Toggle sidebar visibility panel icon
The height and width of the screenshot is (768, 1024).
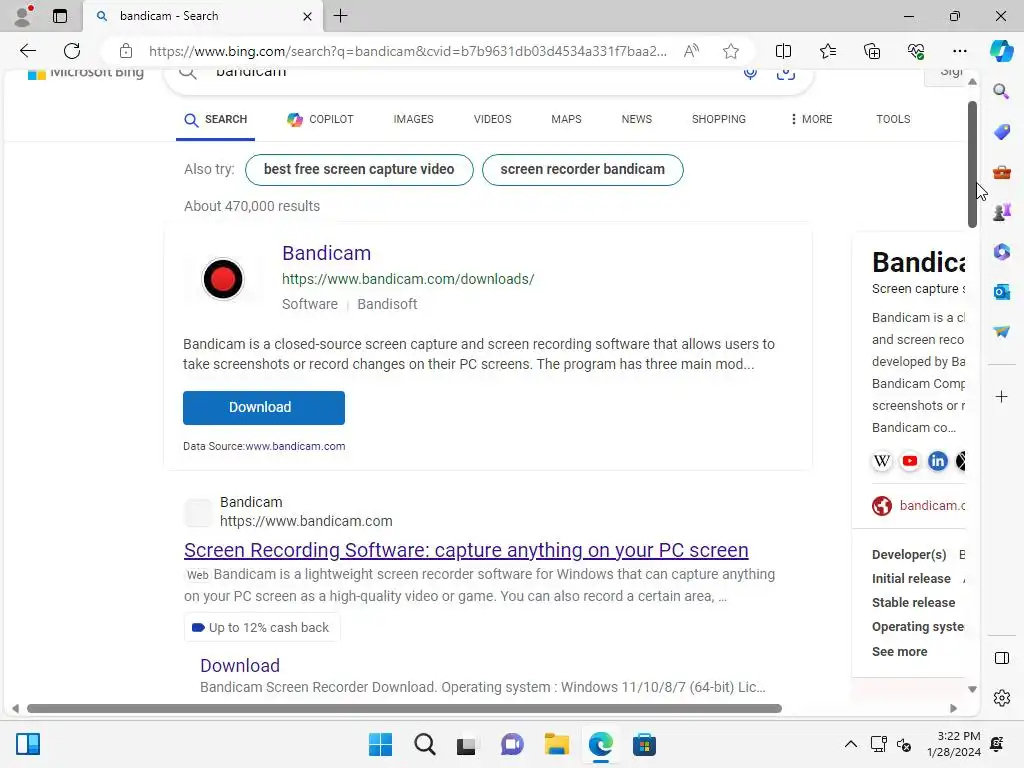click(x=1001, y=658)
